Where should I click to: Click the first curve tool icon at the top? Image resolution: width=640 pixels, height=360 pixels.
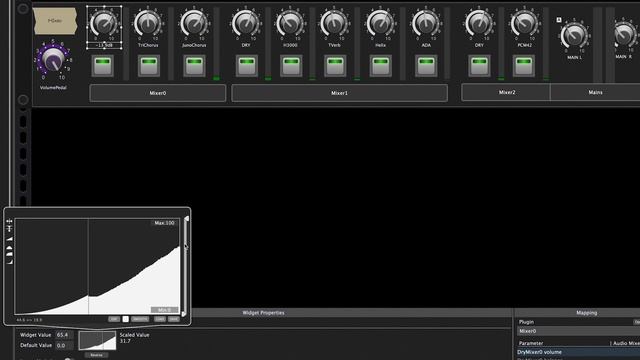click(x=9, y=221)
